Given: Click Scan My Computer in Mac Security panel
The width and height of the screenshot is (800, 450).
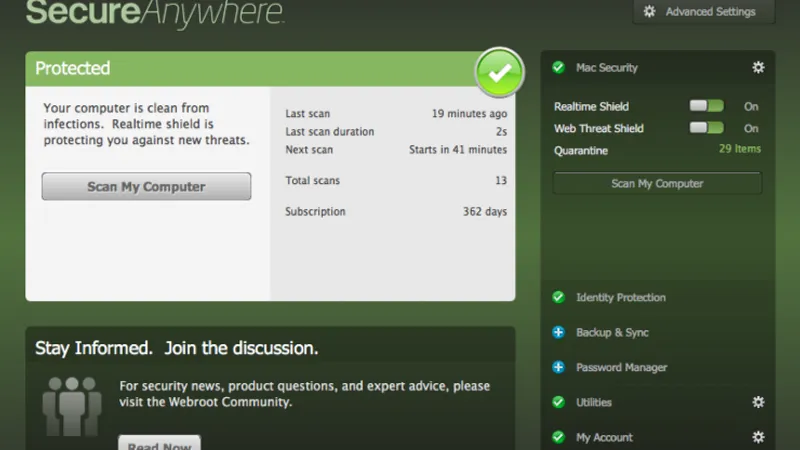Looking at the screenshot, I should coord(657,183).
